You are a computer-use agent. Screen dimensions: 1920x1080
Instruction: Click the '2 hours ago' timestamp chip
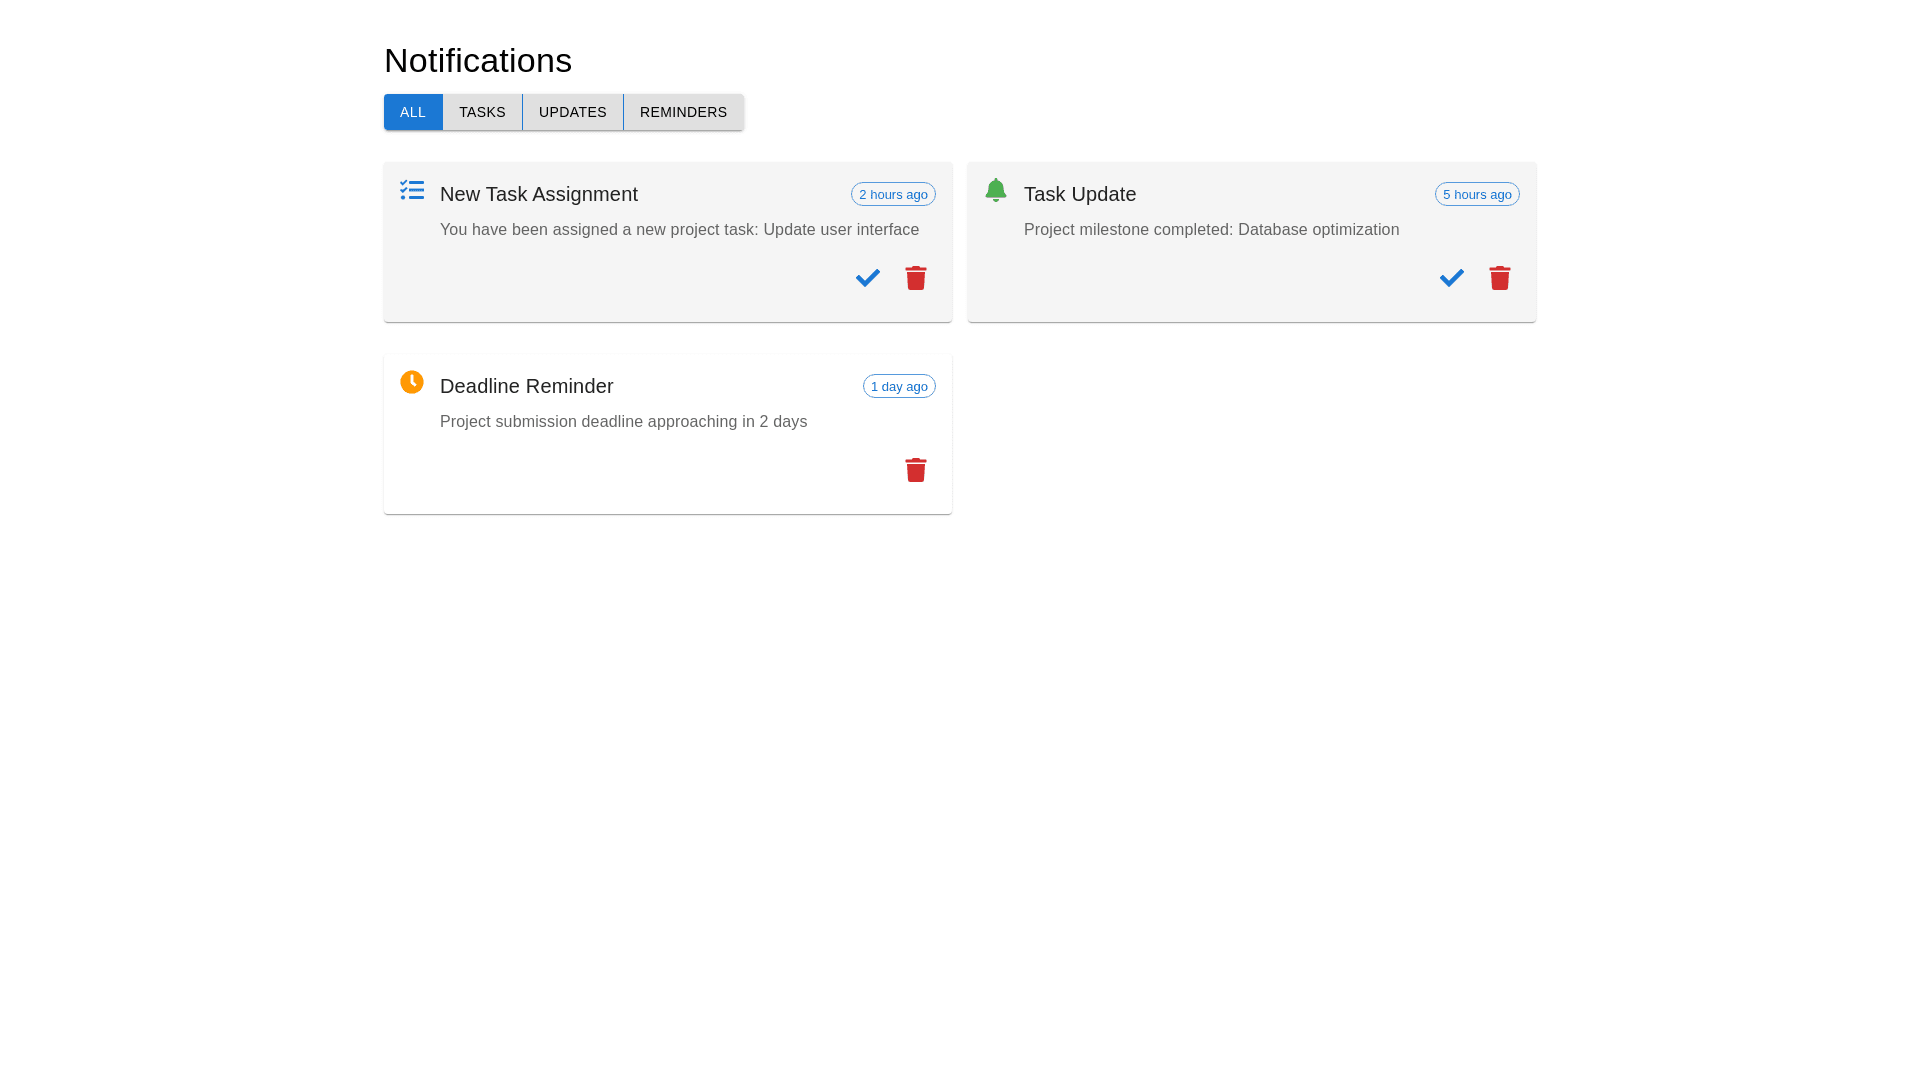[893, 194]
